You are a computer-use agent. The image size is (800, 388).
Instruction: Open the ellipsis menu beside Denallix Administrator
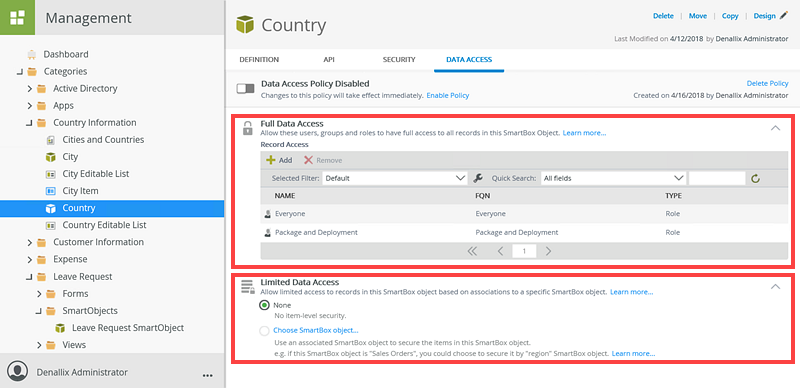[207, 375]
